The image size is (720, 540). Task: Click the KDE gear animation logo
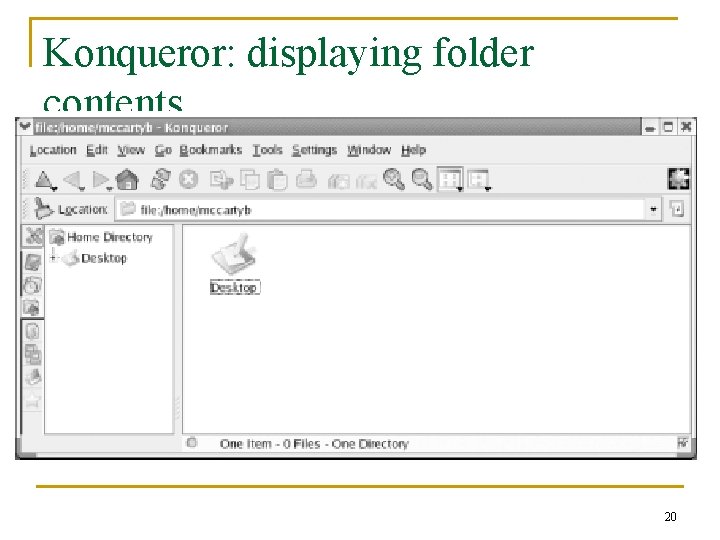(x=678, y=179)
